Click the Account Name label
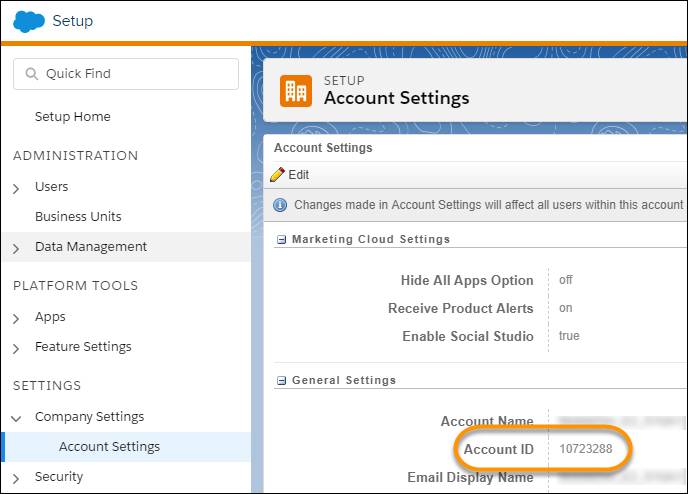688x494 pixels. tap(487, 421)
